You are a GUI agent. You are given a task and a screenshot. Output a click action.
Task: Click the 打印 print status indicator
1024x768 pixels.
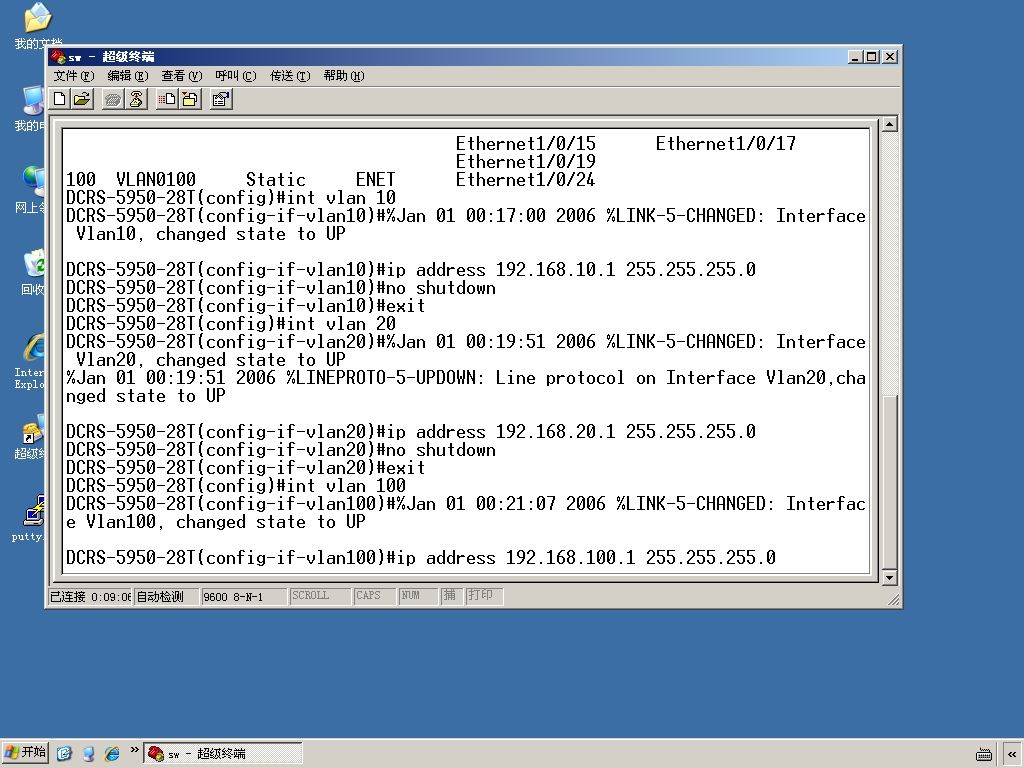(484, 596)
